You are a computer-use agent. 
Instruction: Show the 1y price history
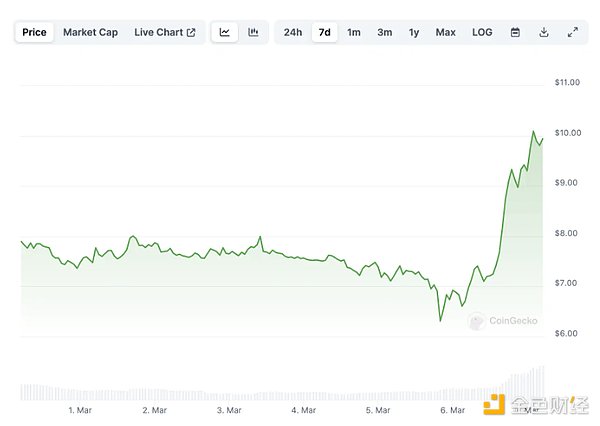pos(414,32)
